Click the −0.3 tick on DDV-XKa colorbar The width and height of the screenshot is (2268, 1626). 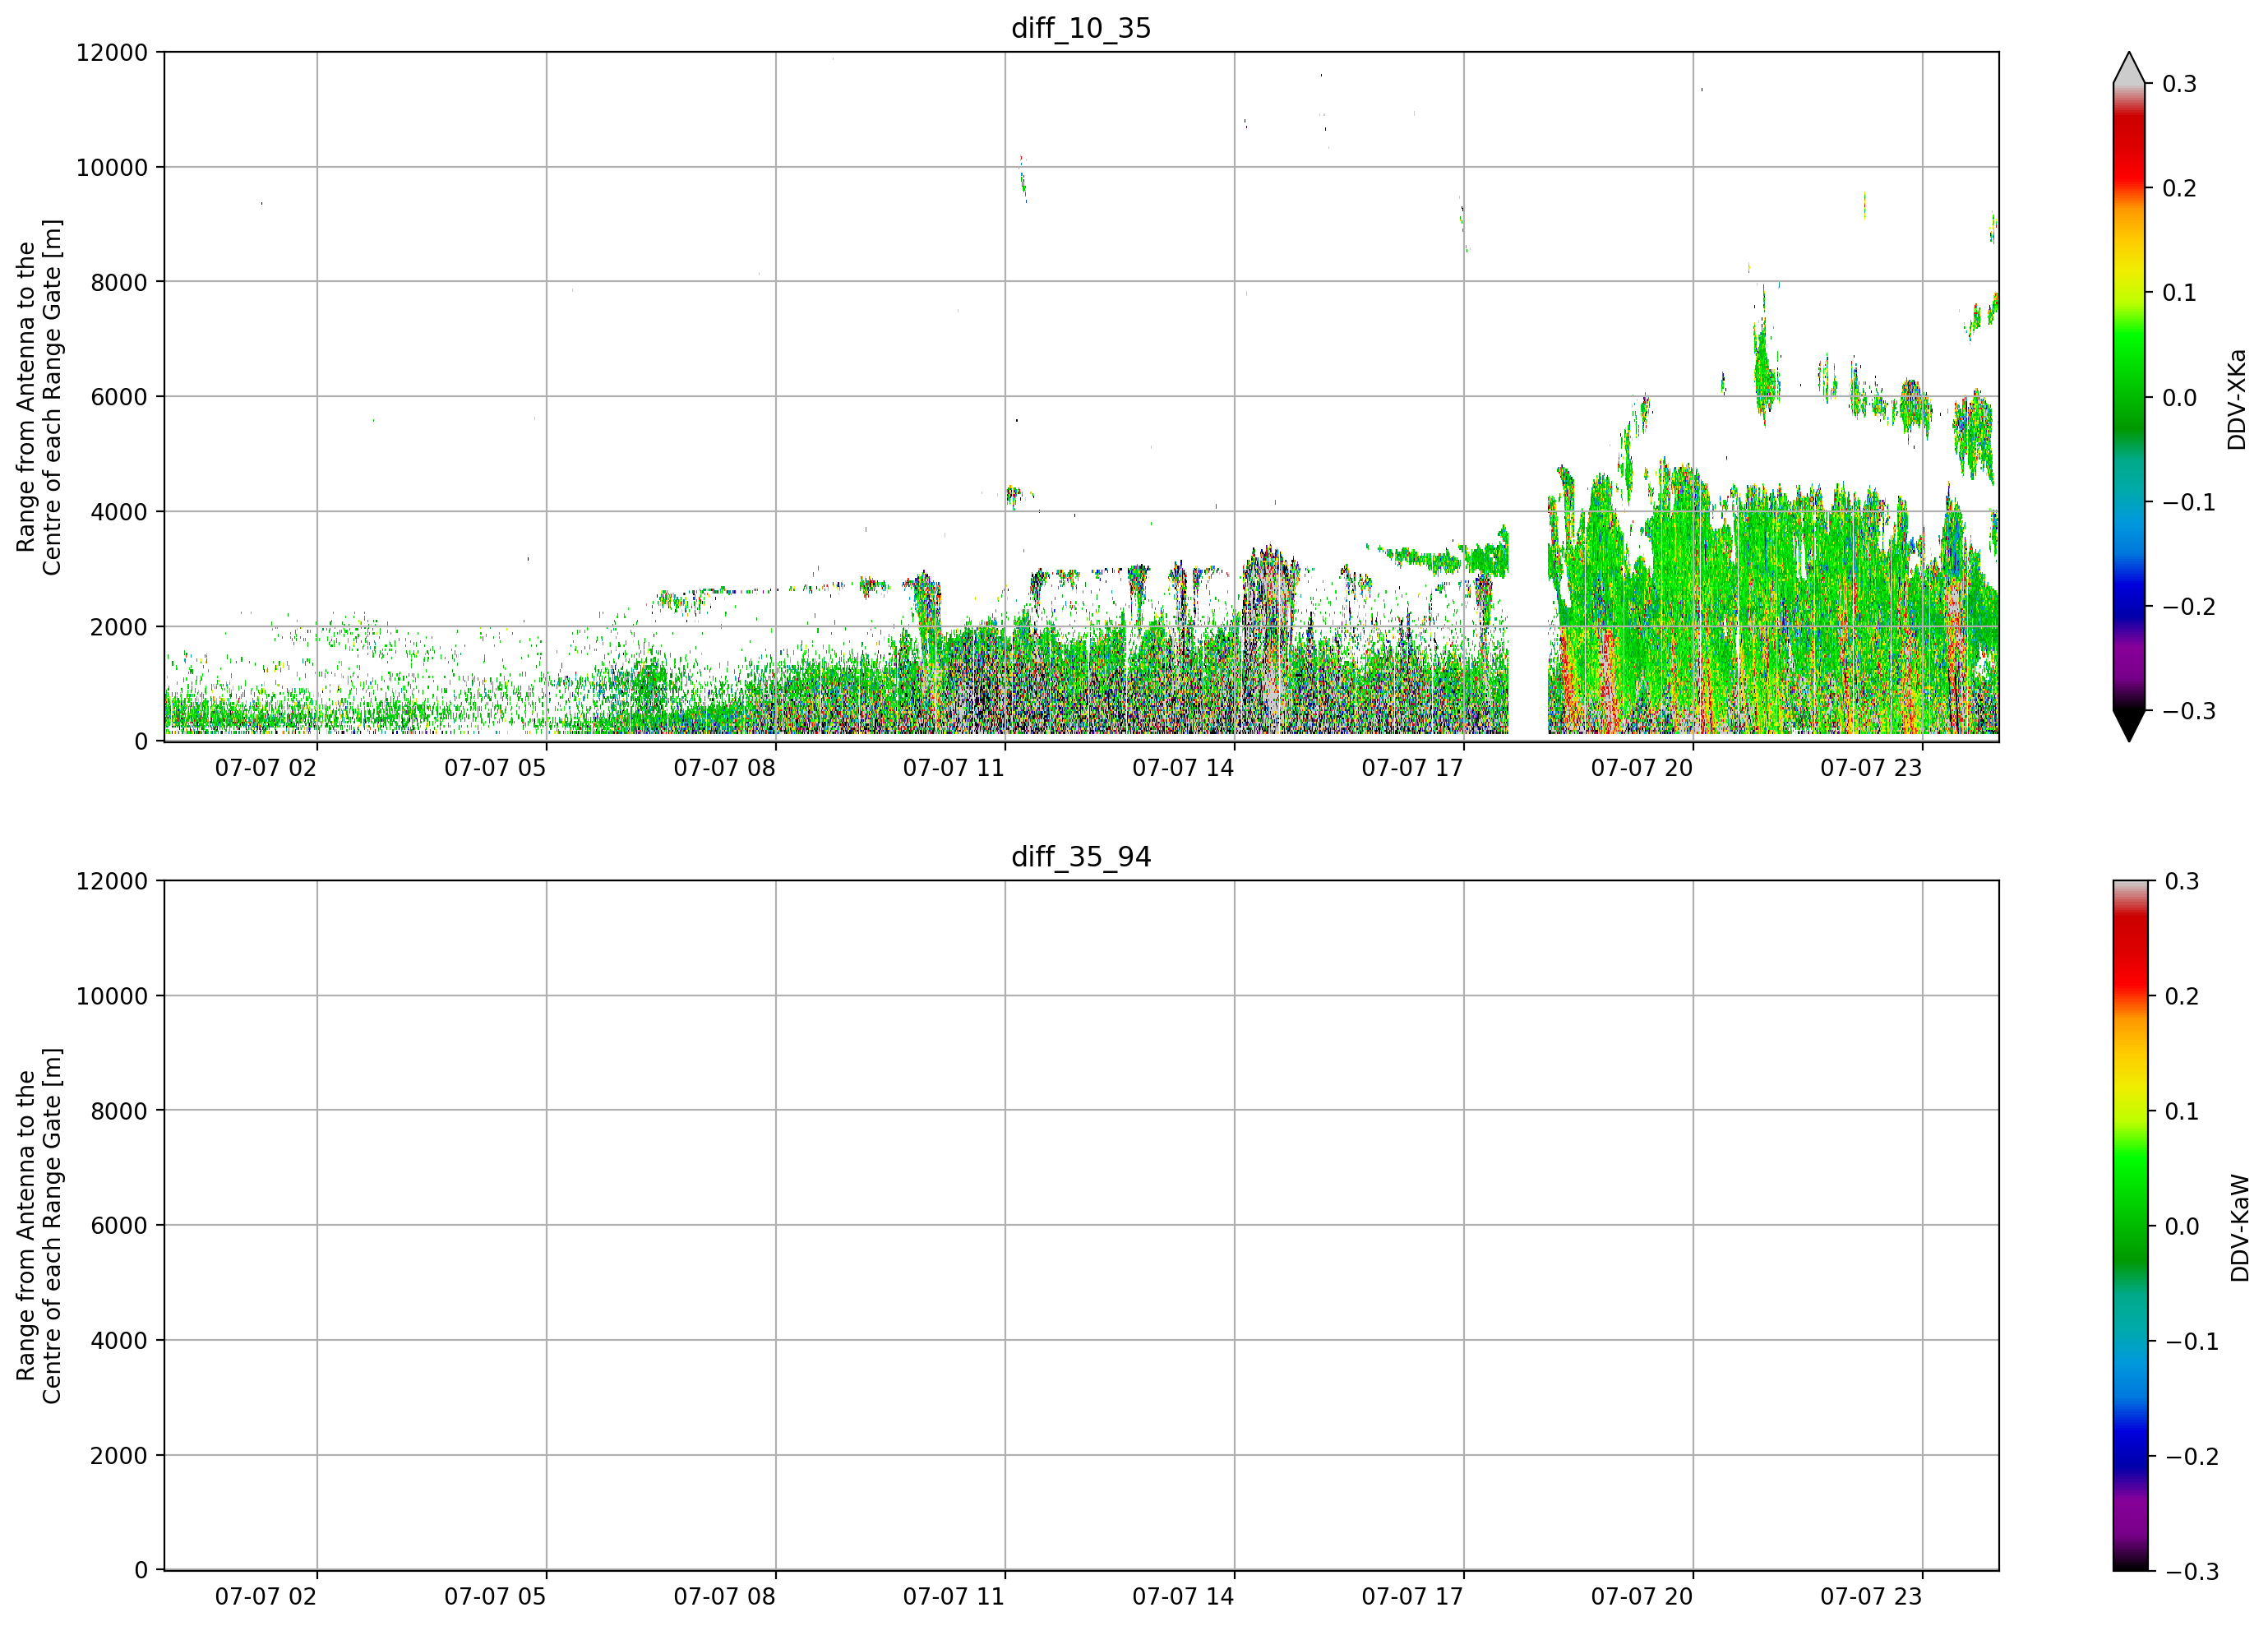[x=2189, y=712]
